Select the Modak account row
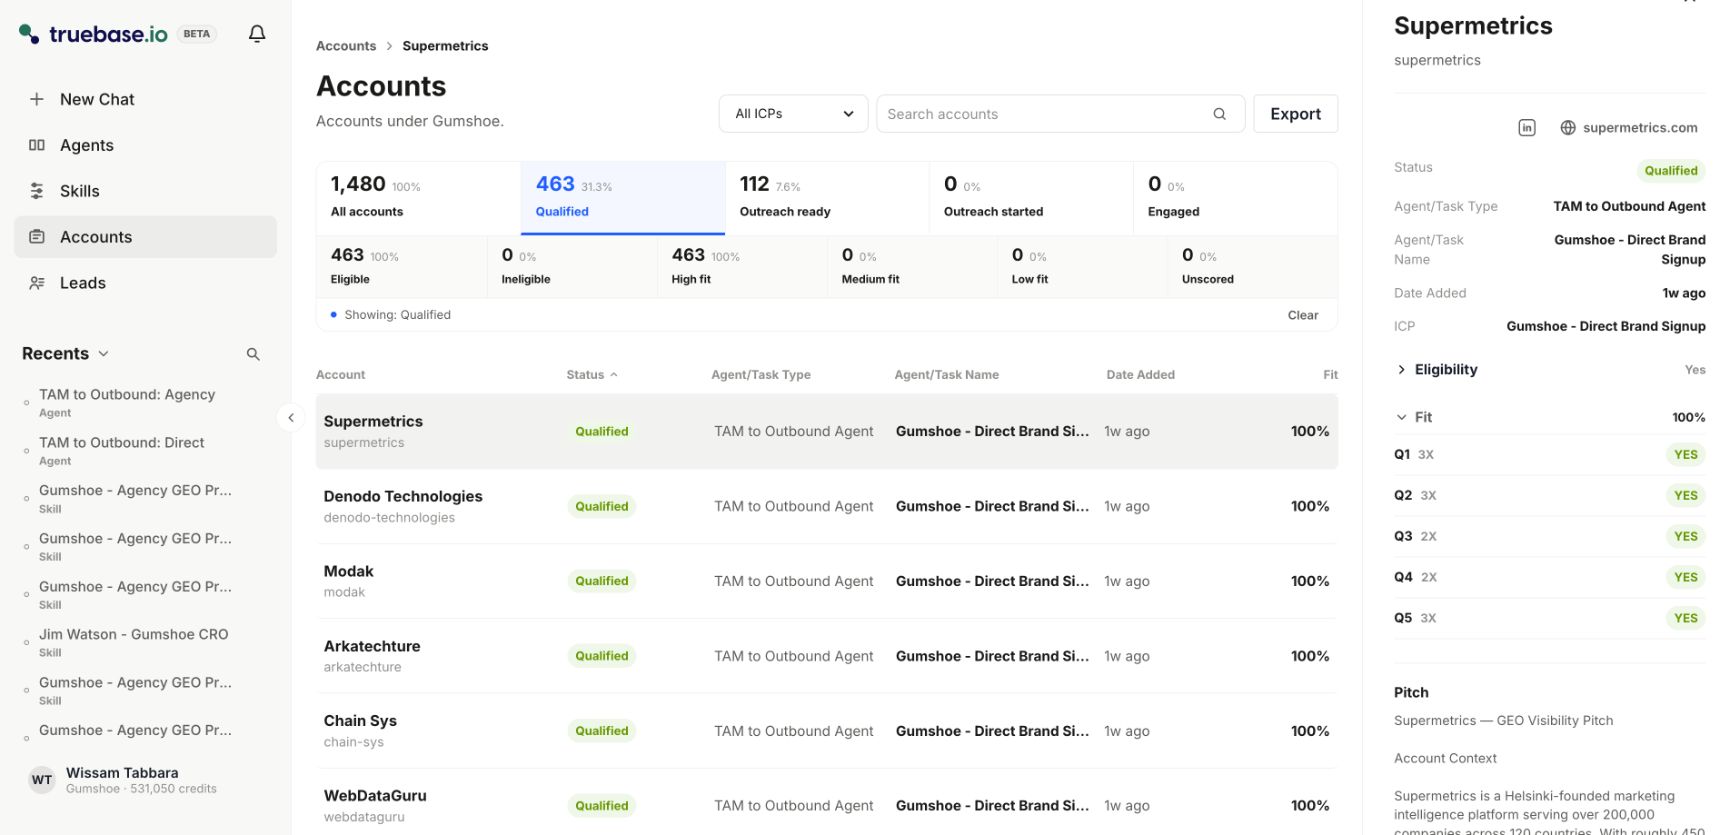This screenshot has height=835, width=1730. (x=827, y=581)
